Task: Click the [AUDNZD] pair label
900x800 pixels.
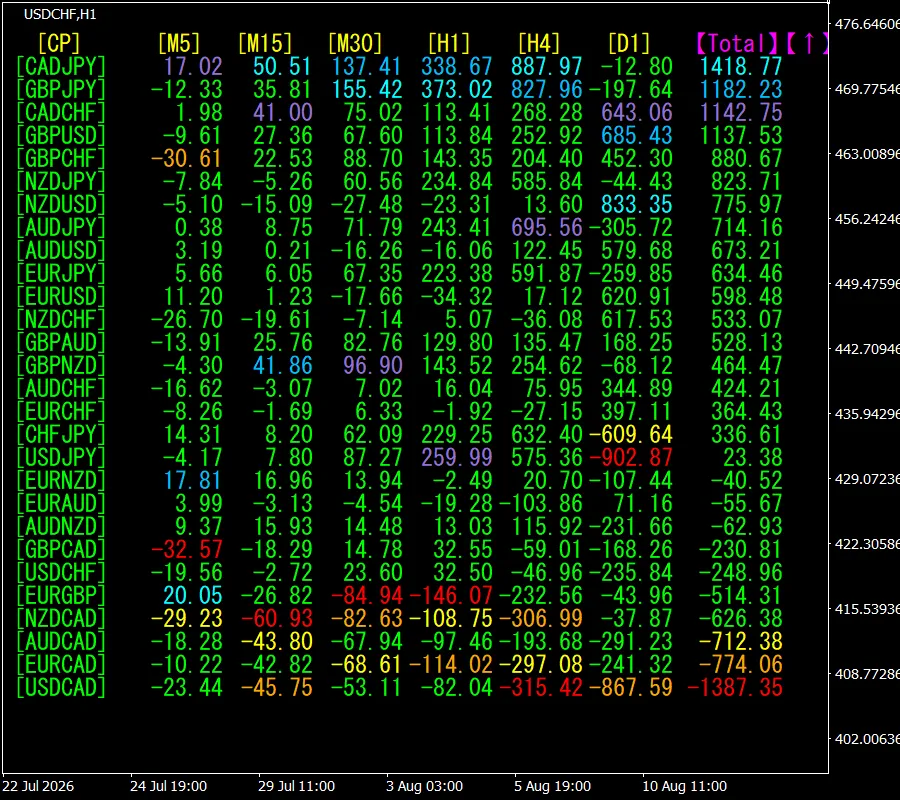Action: (x=61, y=526)
